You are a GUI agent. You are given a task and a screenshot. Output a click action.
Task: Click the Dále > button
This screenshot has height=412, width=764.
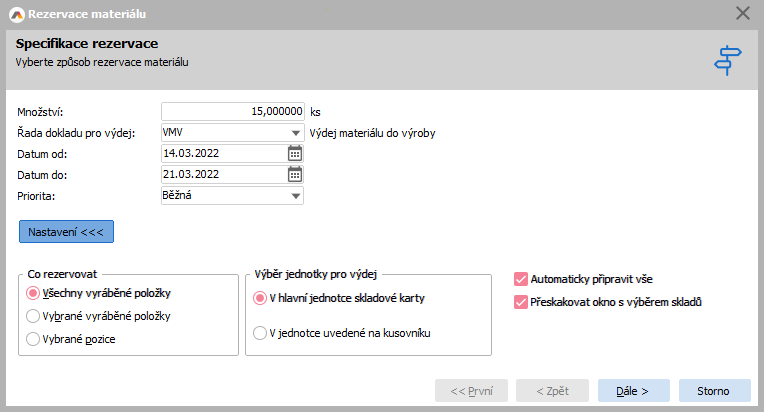pos(633,390)
